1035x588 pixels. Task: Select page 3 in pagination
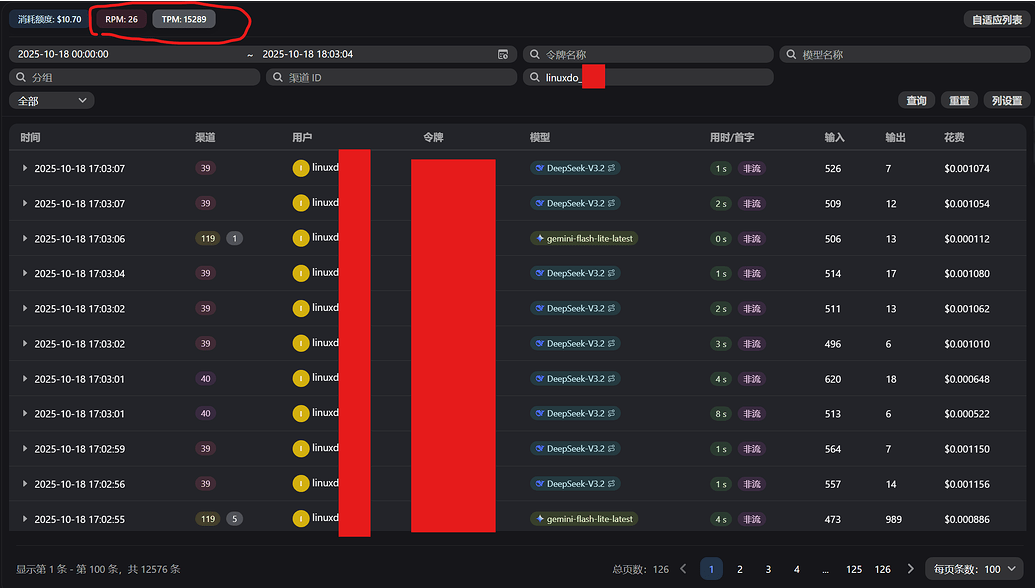768,569
